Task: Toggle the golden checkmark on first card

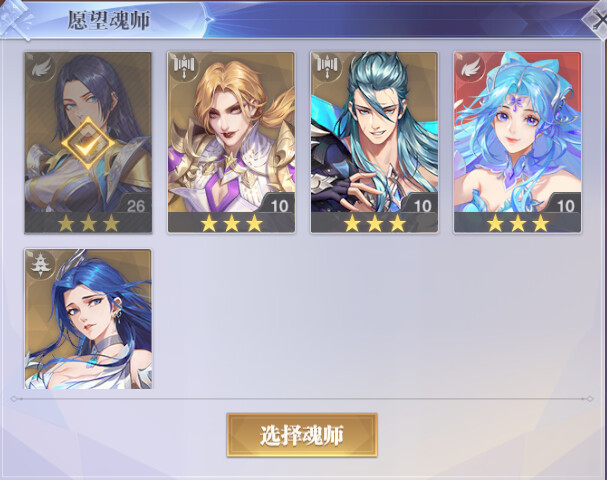Action: pyautogui.click(x=88, y=143)
